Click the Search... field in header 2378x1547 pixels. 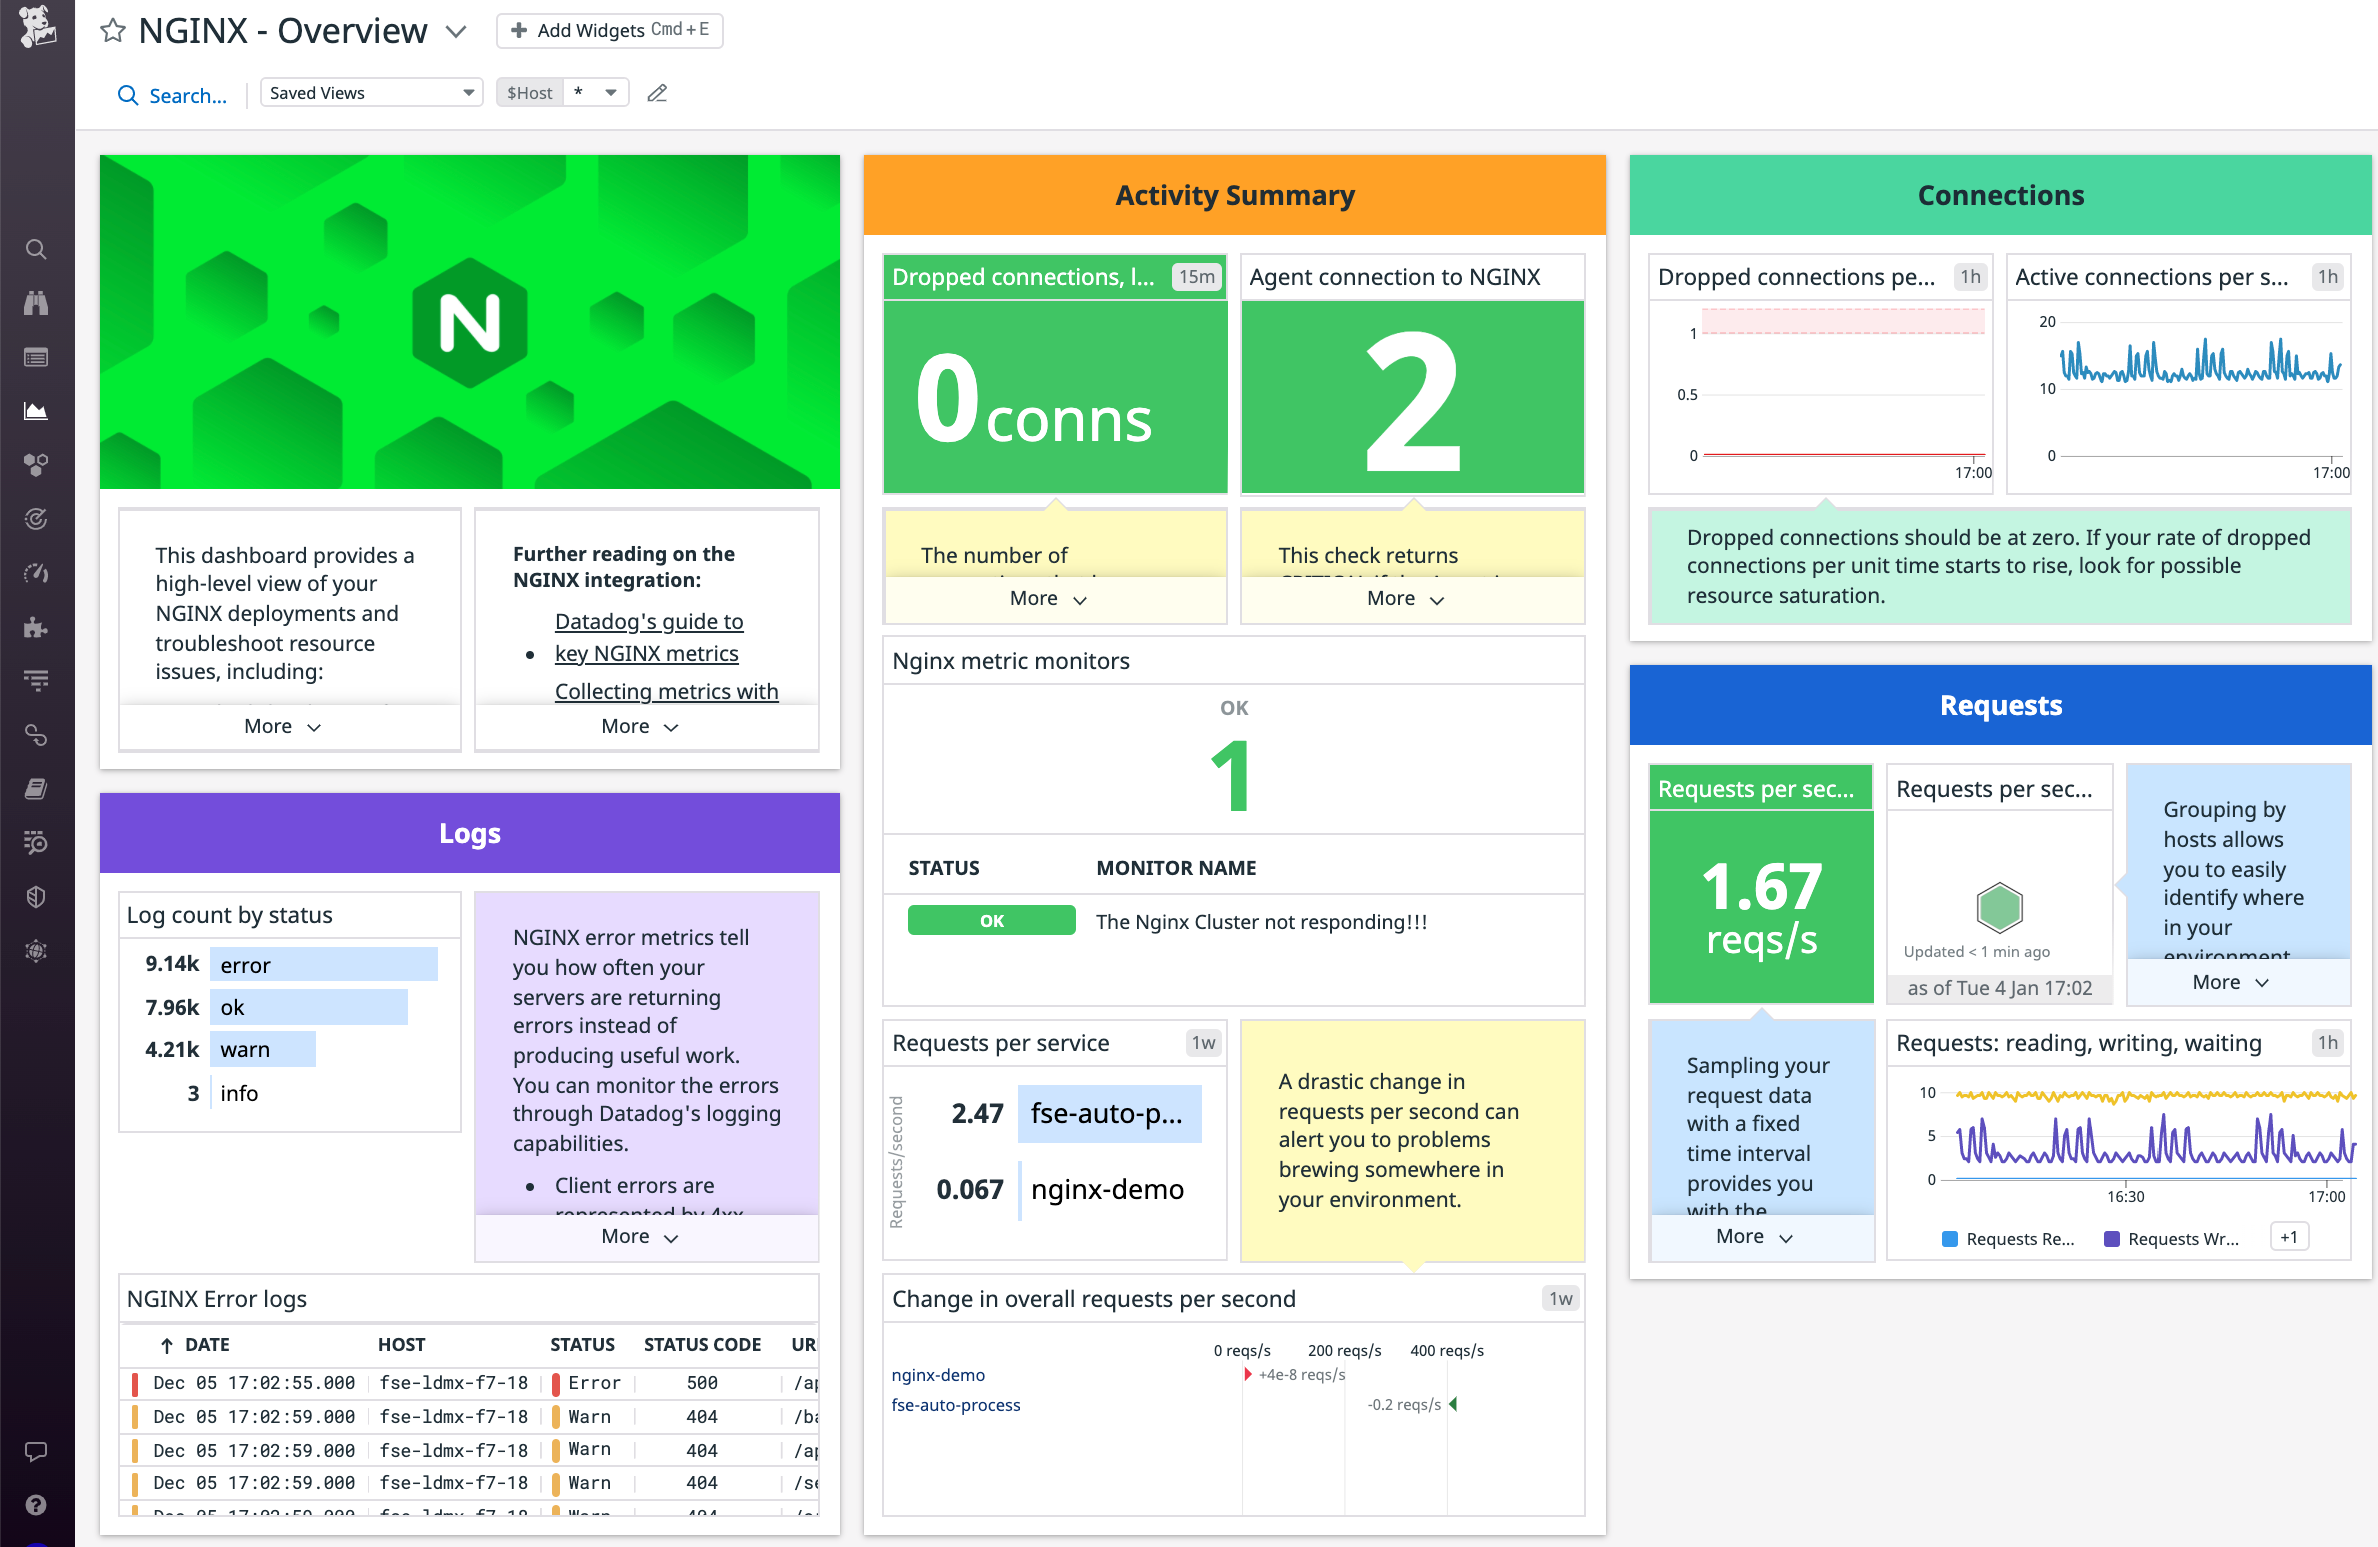click(188, 95)
